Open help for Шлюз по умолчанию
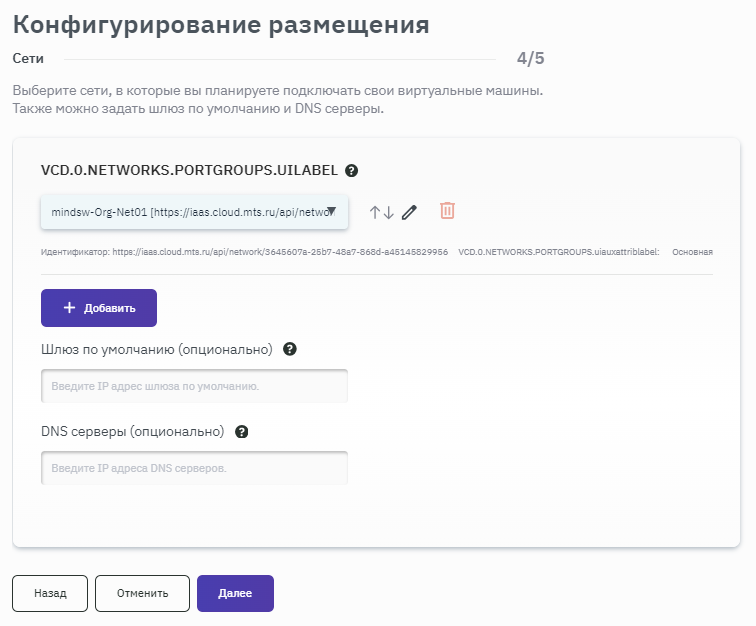The height and width of the screenshot is (626, 756). point(290,349)
